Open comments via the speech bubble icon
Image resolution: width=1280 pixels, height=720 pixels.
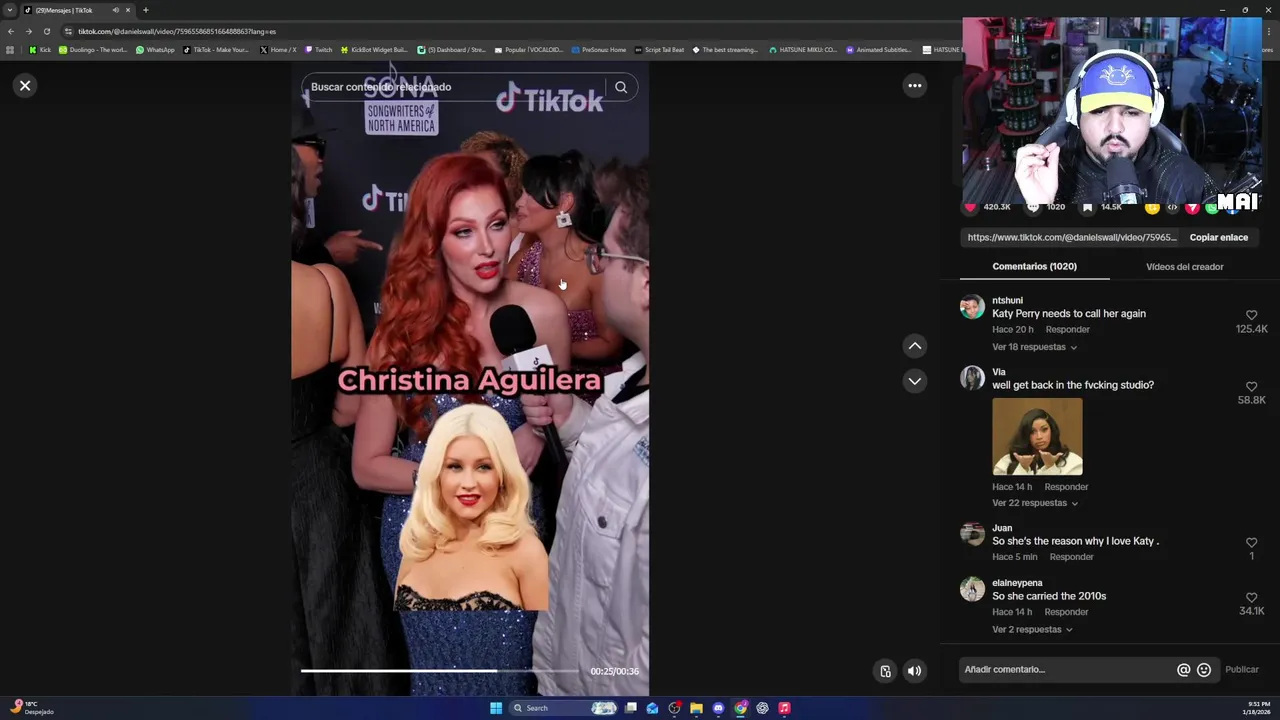coord(1033,206)
